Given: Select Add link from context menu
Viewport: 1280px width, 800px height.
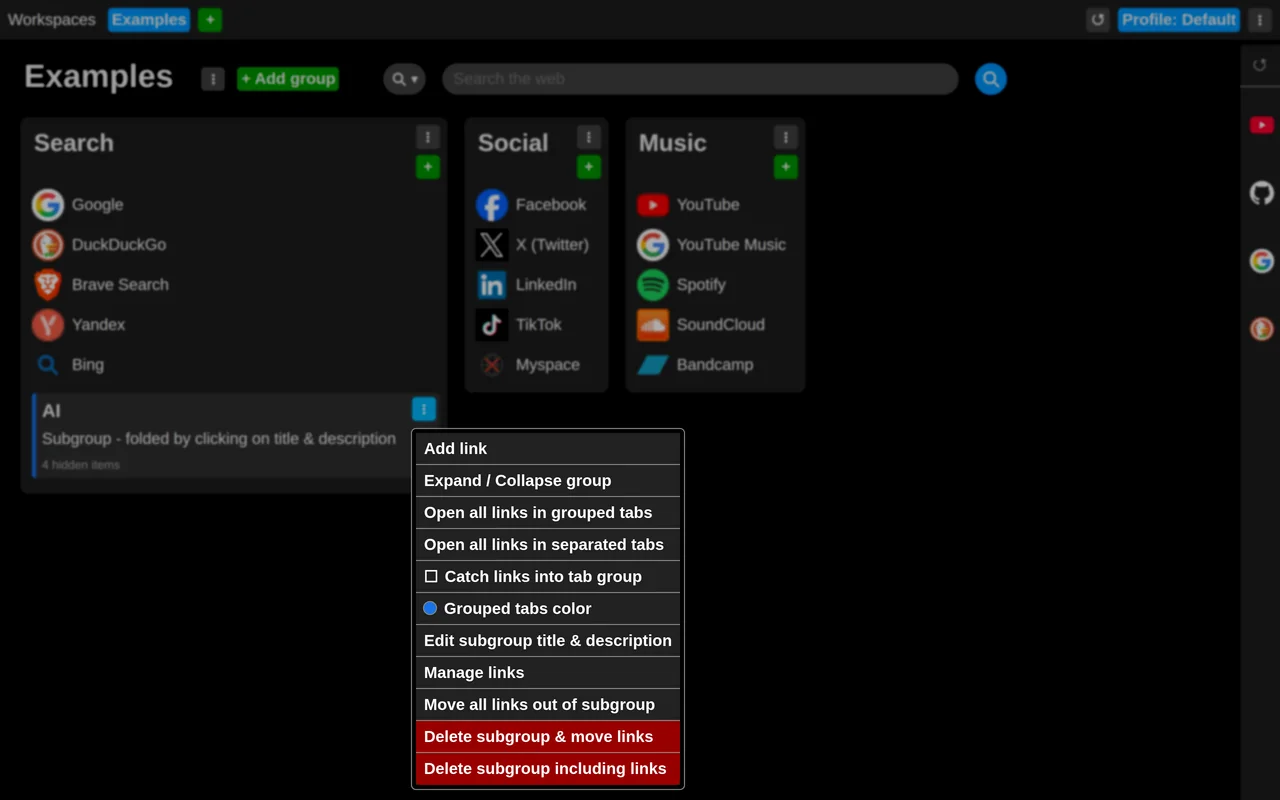Looking at the screenshot, I should click(548, 449).
